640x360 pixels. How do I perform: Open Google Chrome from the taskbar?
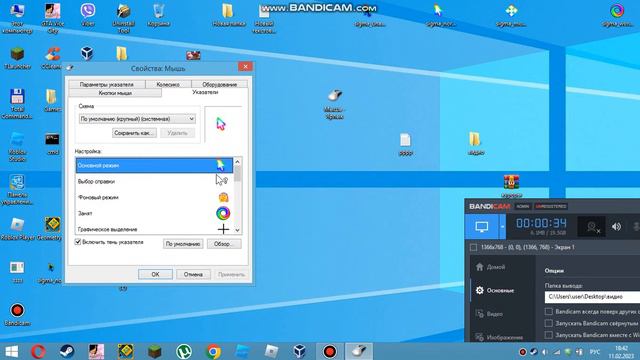(x=213, y=351)
